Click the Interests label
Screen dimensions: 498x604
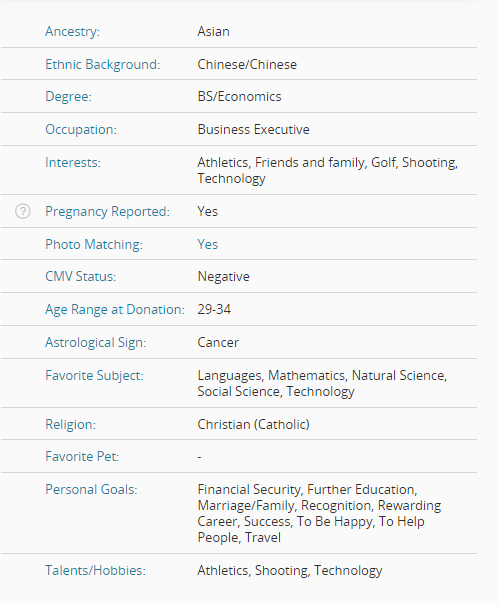tap(73, 163)
